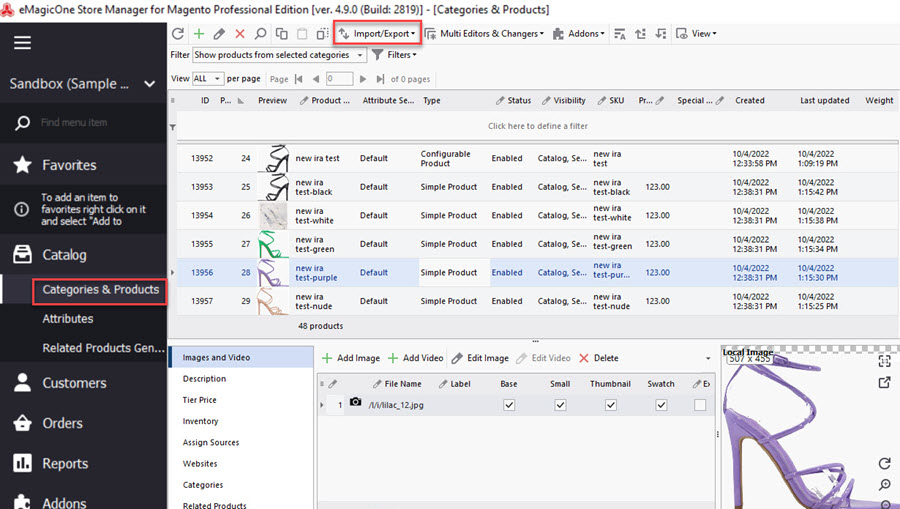Viewport: 900px width, 509px height.
Task: Click Add Image button
Action: 351,358
